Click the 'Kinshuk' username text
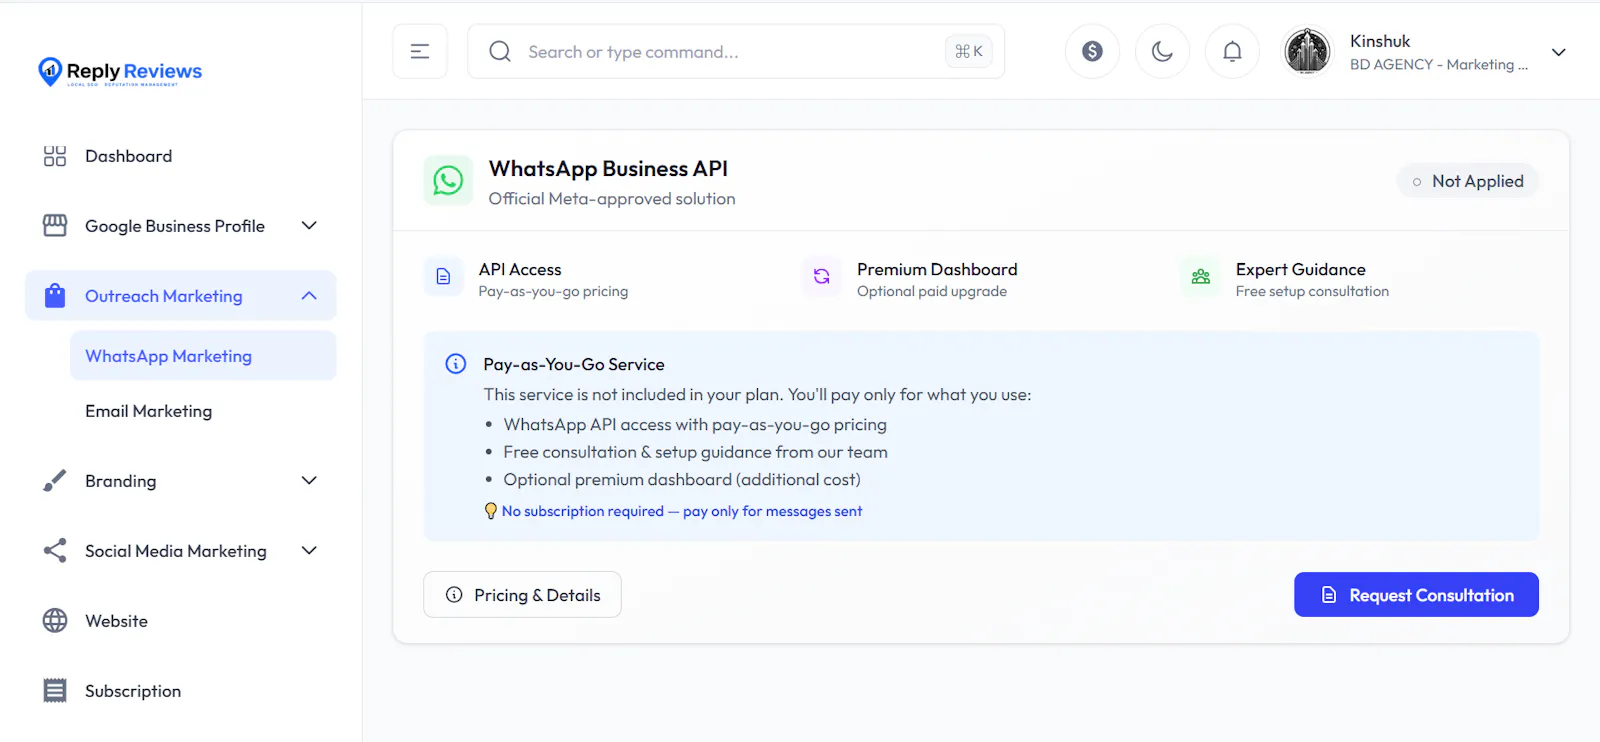Image resolution: width=1600 pixels, height=742 pixels. (1380, 41)
